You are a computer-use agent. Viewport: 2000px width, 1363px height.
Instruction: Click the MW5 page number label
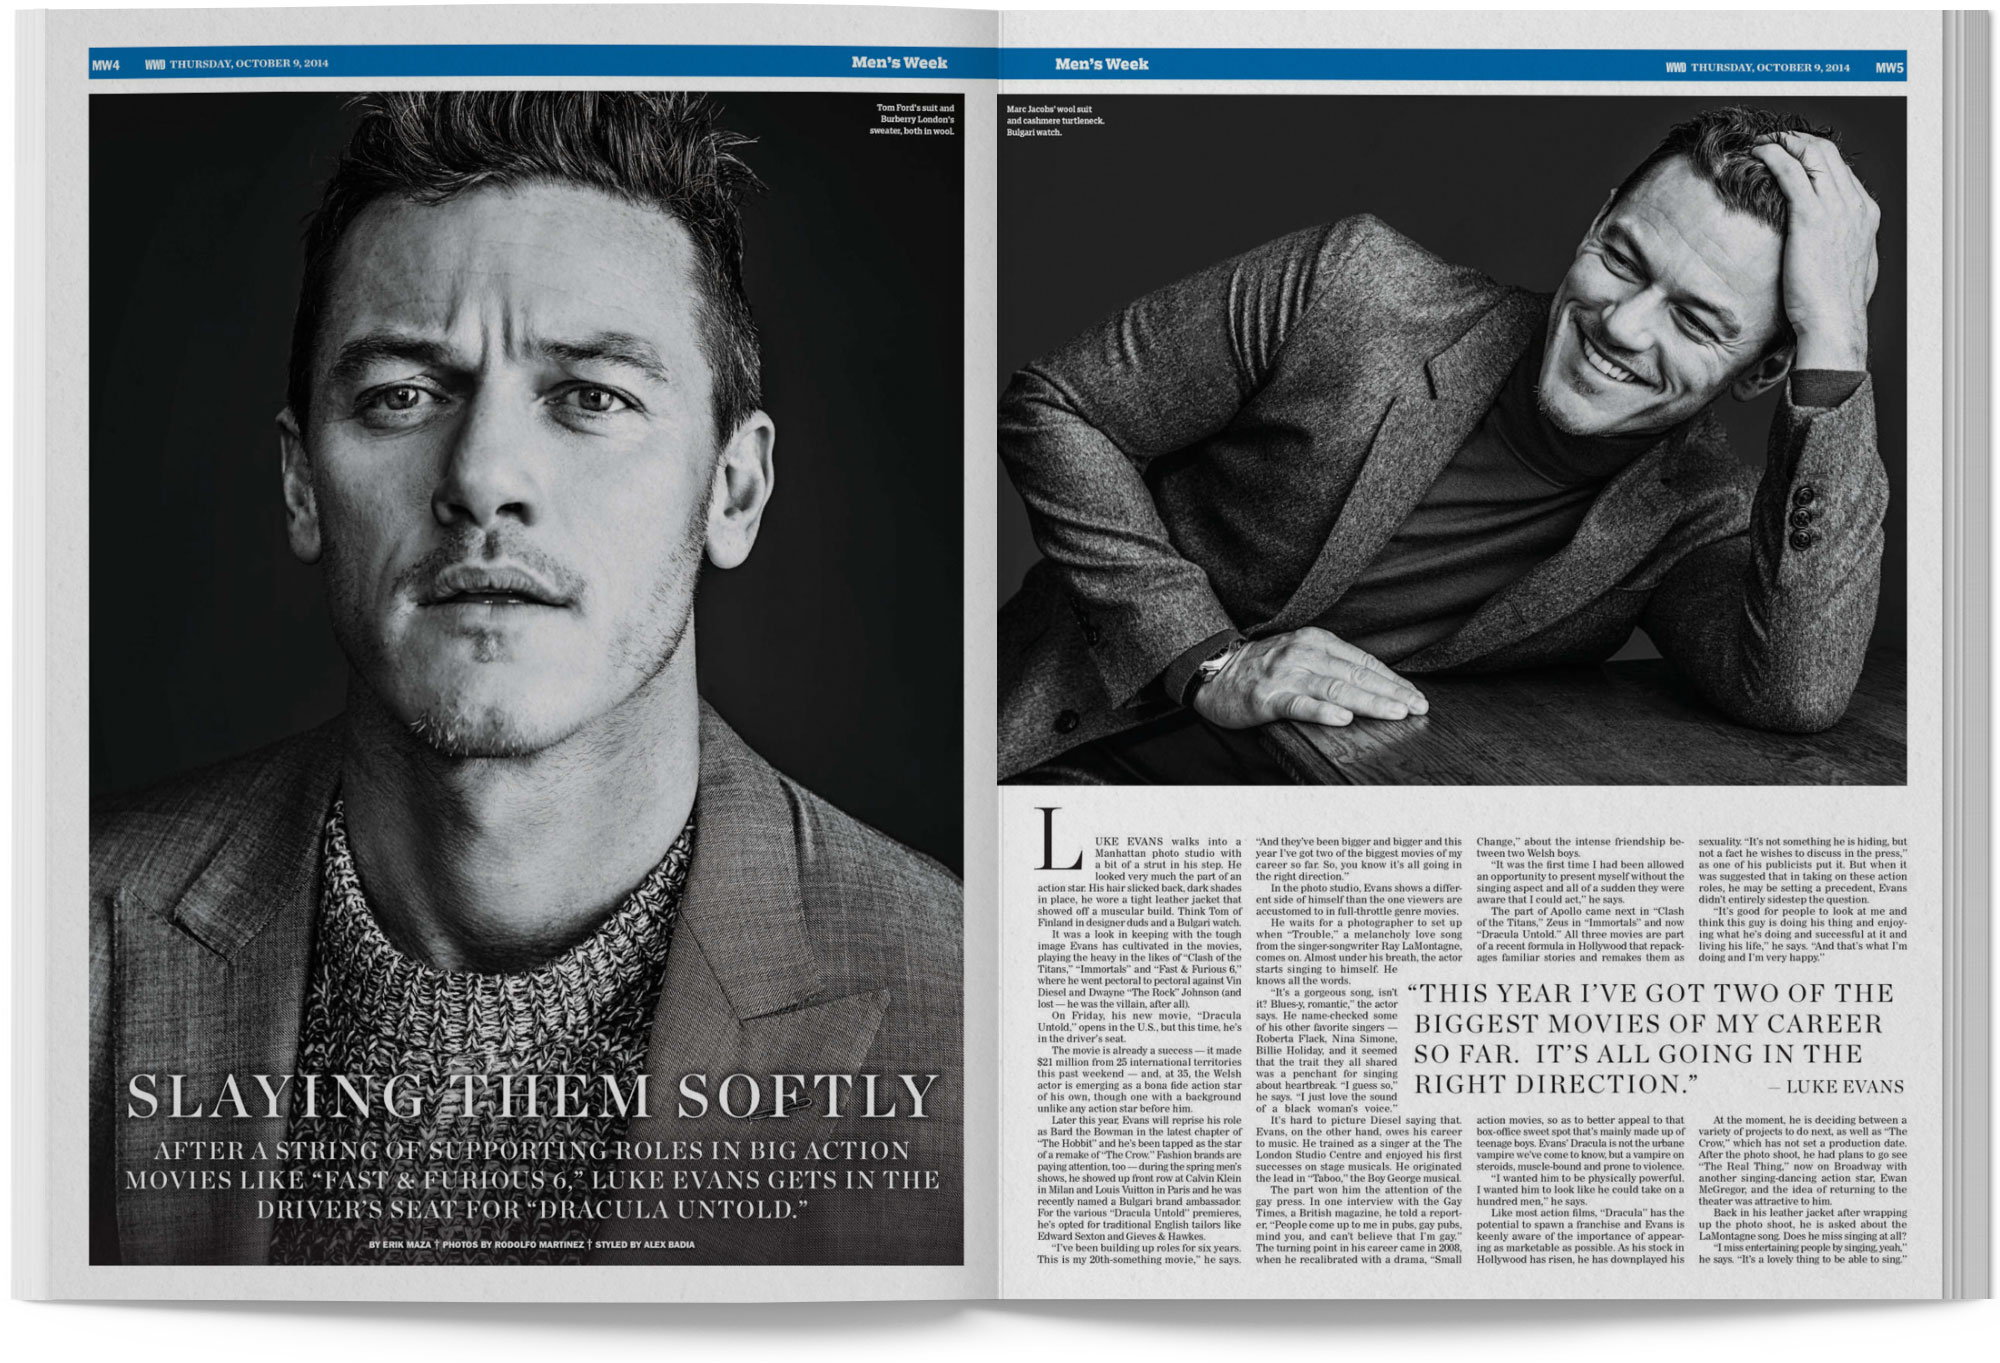1889,68
